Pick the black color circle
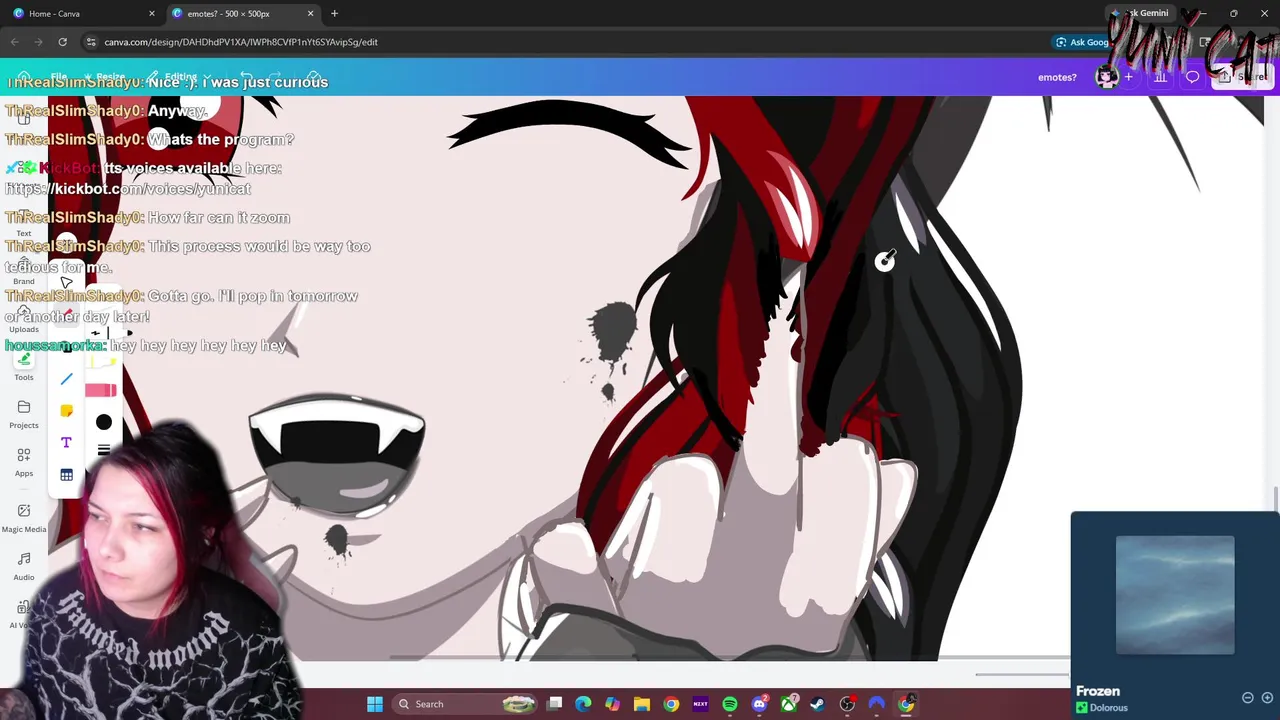Viewport: 1280px width, 720px height. pos(104,422)
